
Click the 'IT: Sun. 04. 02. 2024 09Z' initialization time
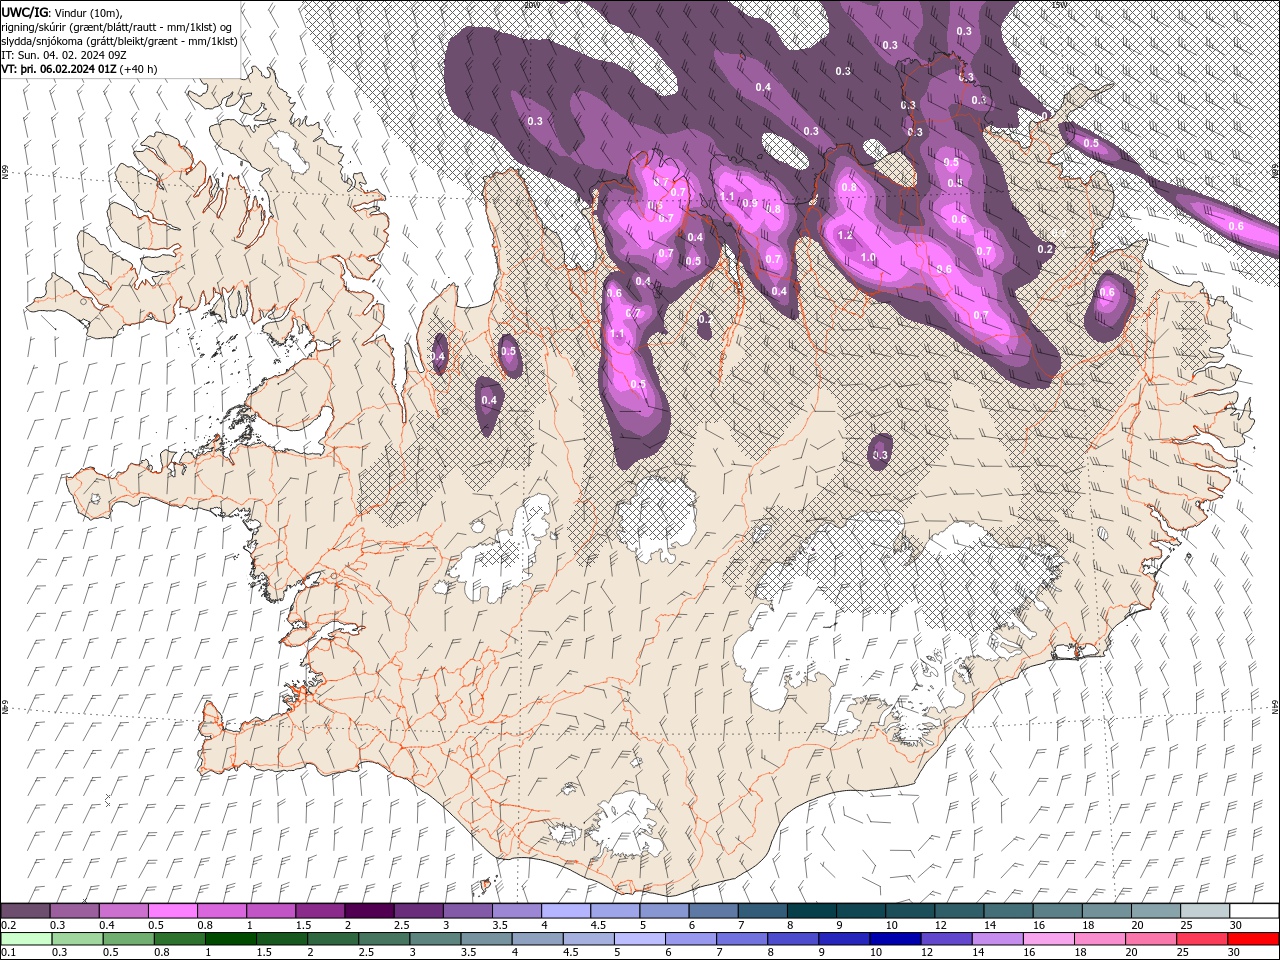(62, 55)
